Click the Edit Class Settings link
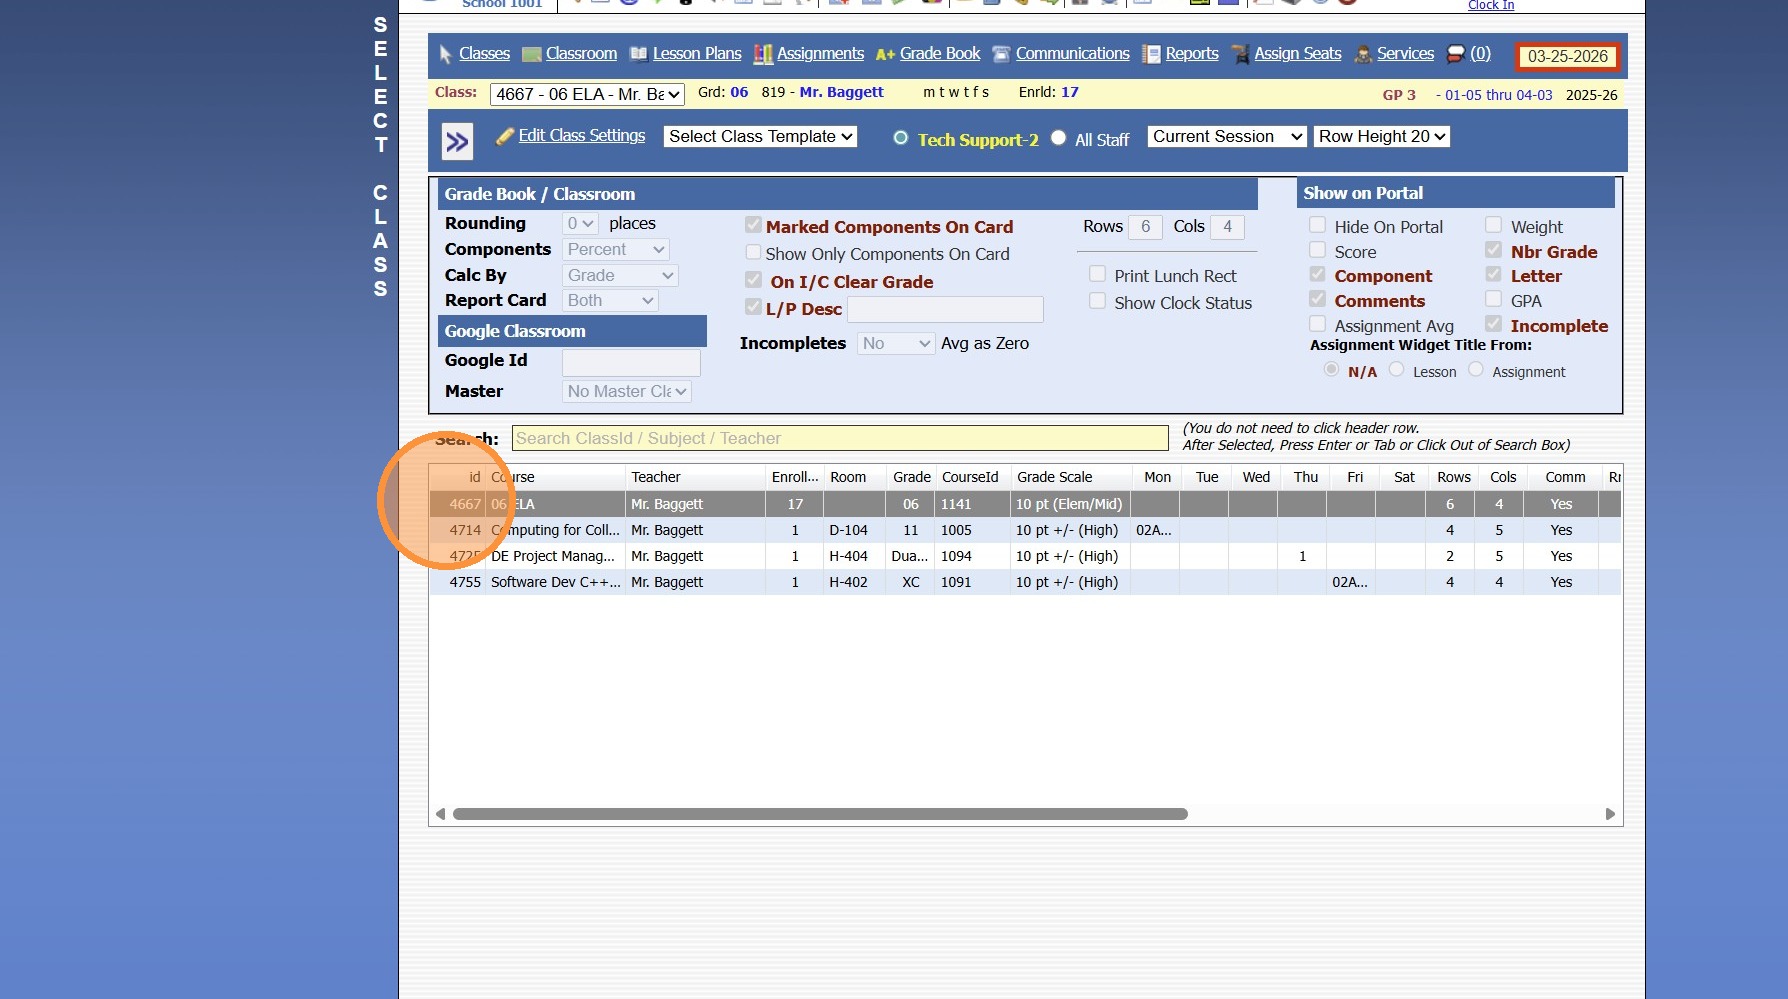 (x=581, y=136)
